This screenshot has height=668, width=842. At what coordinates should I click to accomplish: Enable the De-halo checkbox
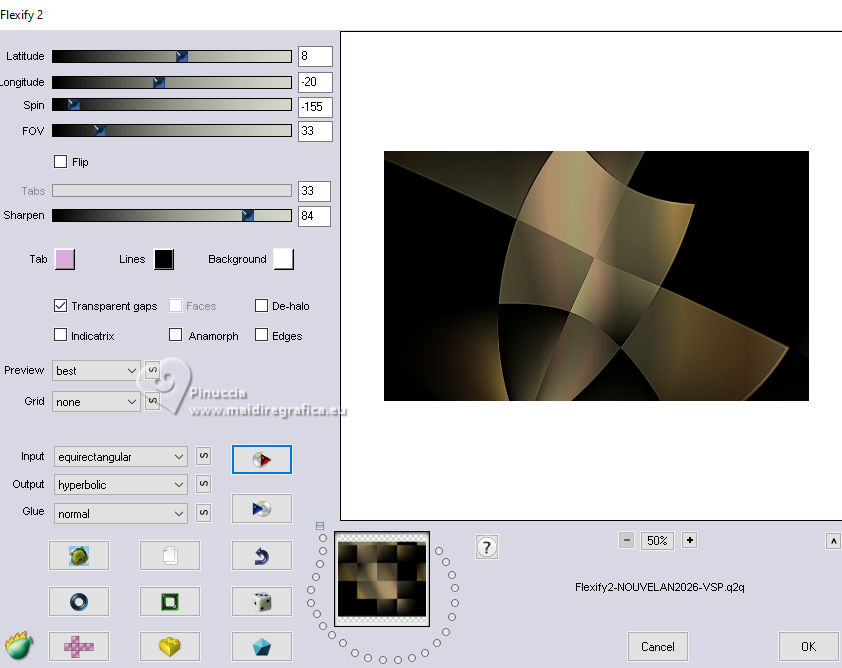262,306
